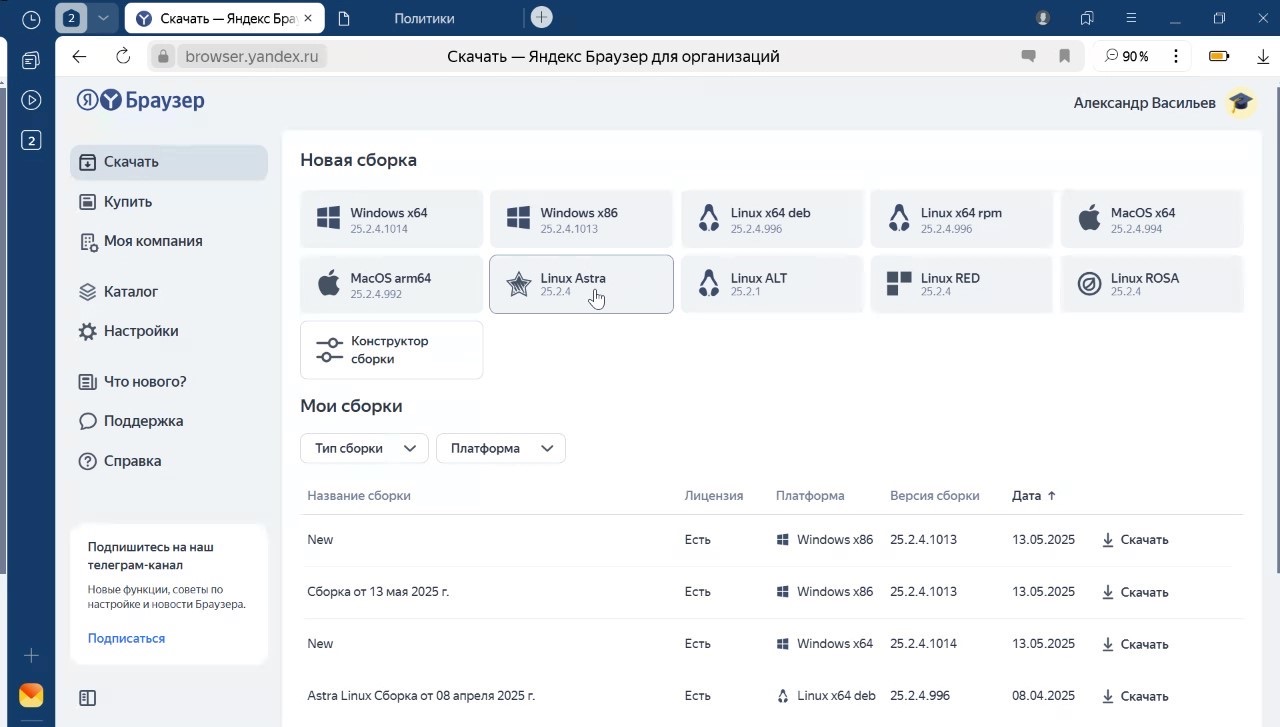Click the lock icon in the address bar

point(163,56)
